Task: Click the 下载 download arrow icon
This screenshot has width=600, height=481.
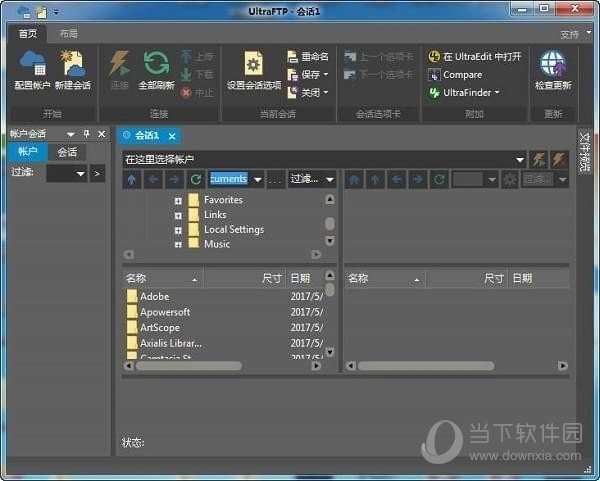Action: pos(186,74)
